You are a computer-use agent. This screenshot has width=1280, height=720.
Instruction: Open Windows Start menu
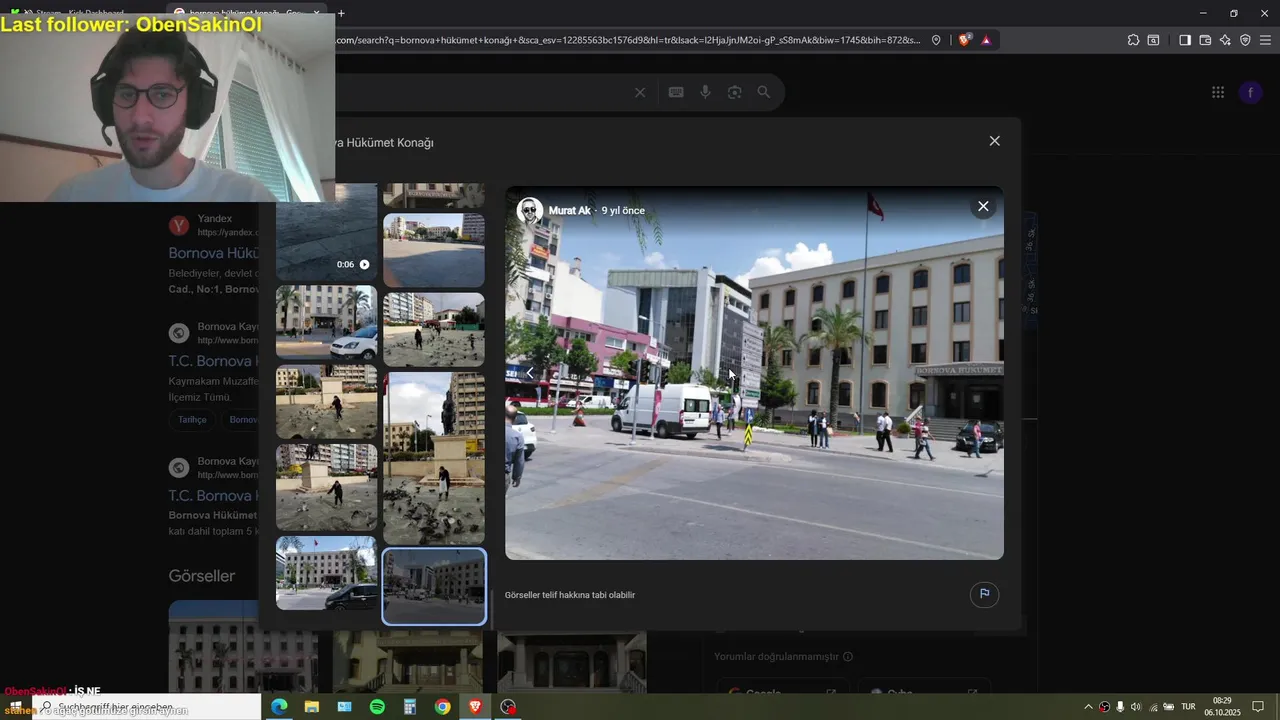tap(15, 707)
